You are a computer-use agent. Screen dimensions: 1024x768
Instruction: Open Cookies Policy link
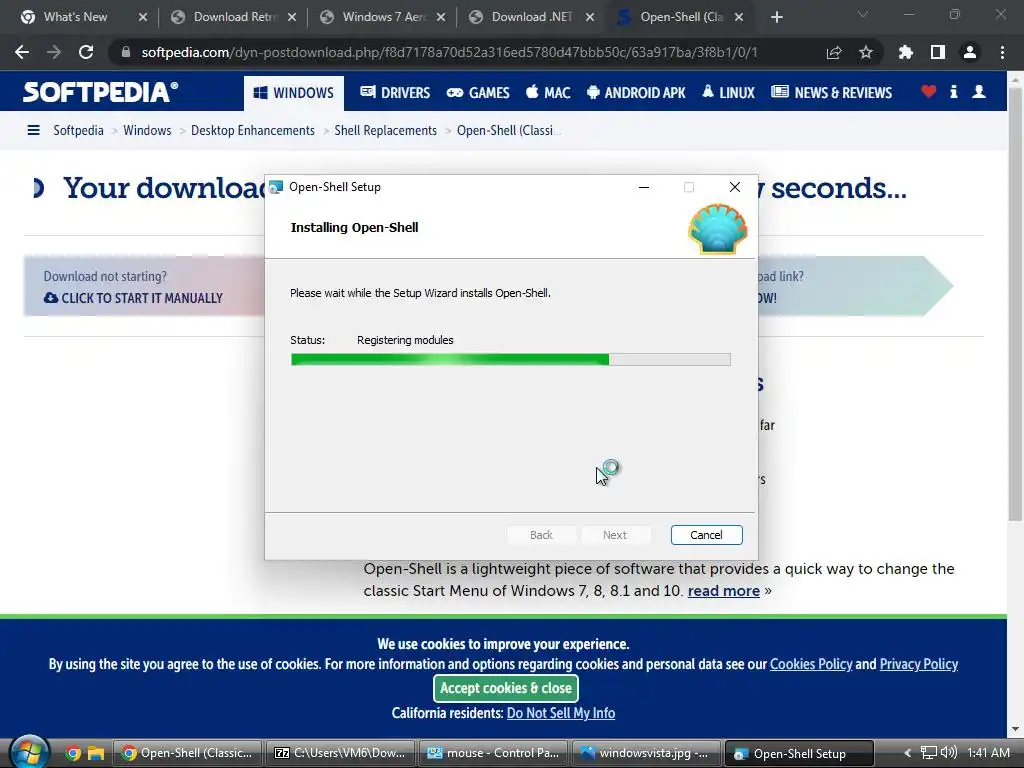811,664
